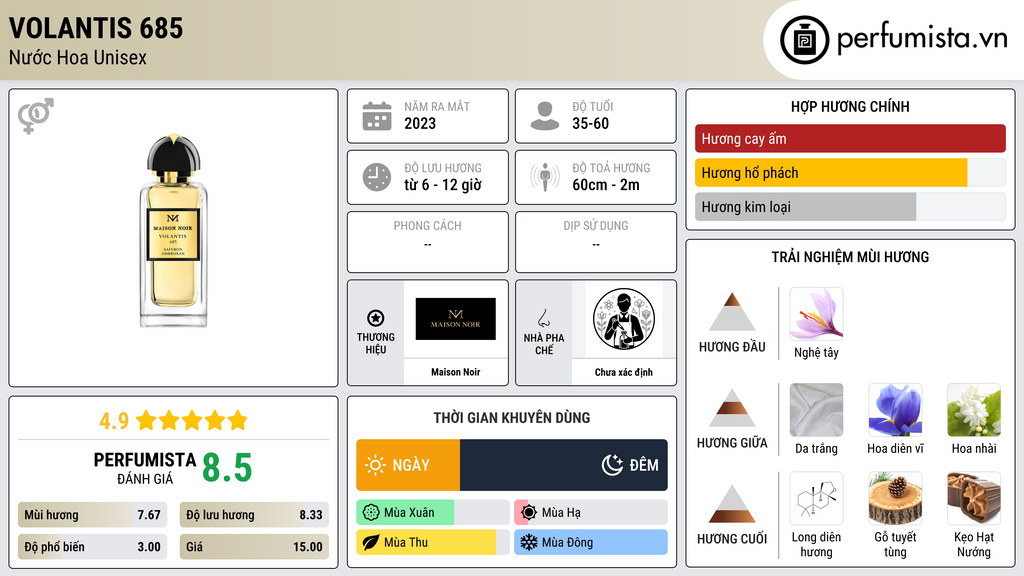Click the Hương hổ phách yellow accord bar
The height and width of the screenshot is (576, 1024).
850,173
